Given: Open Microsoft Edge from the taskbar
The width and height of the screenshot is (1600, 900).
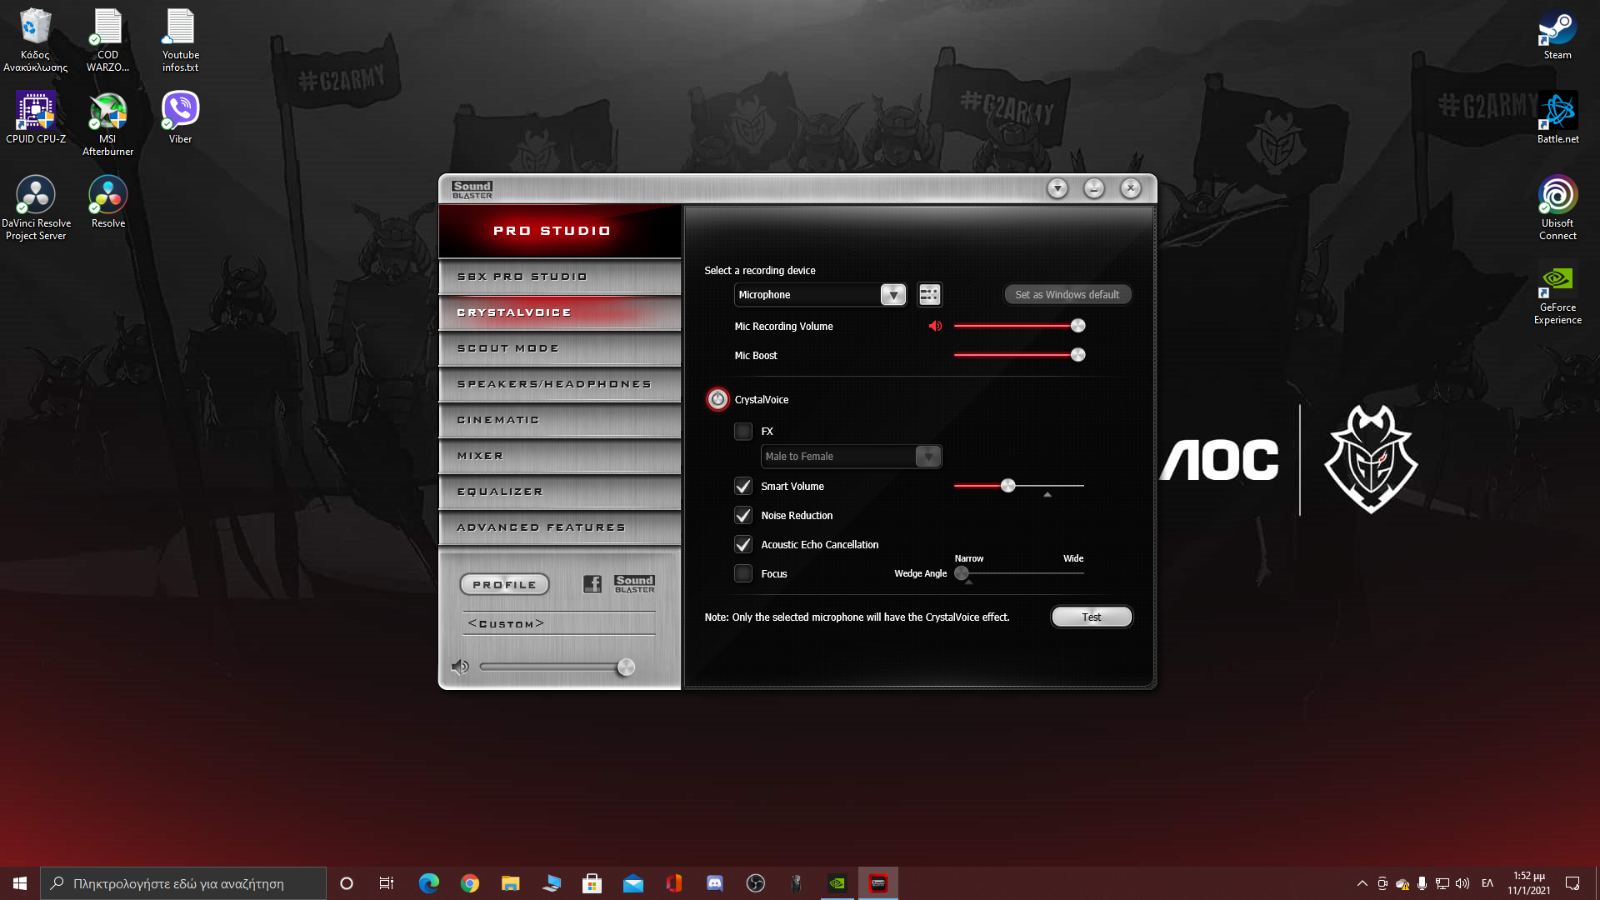Looking at the screenshot, I should pos(429,883).
